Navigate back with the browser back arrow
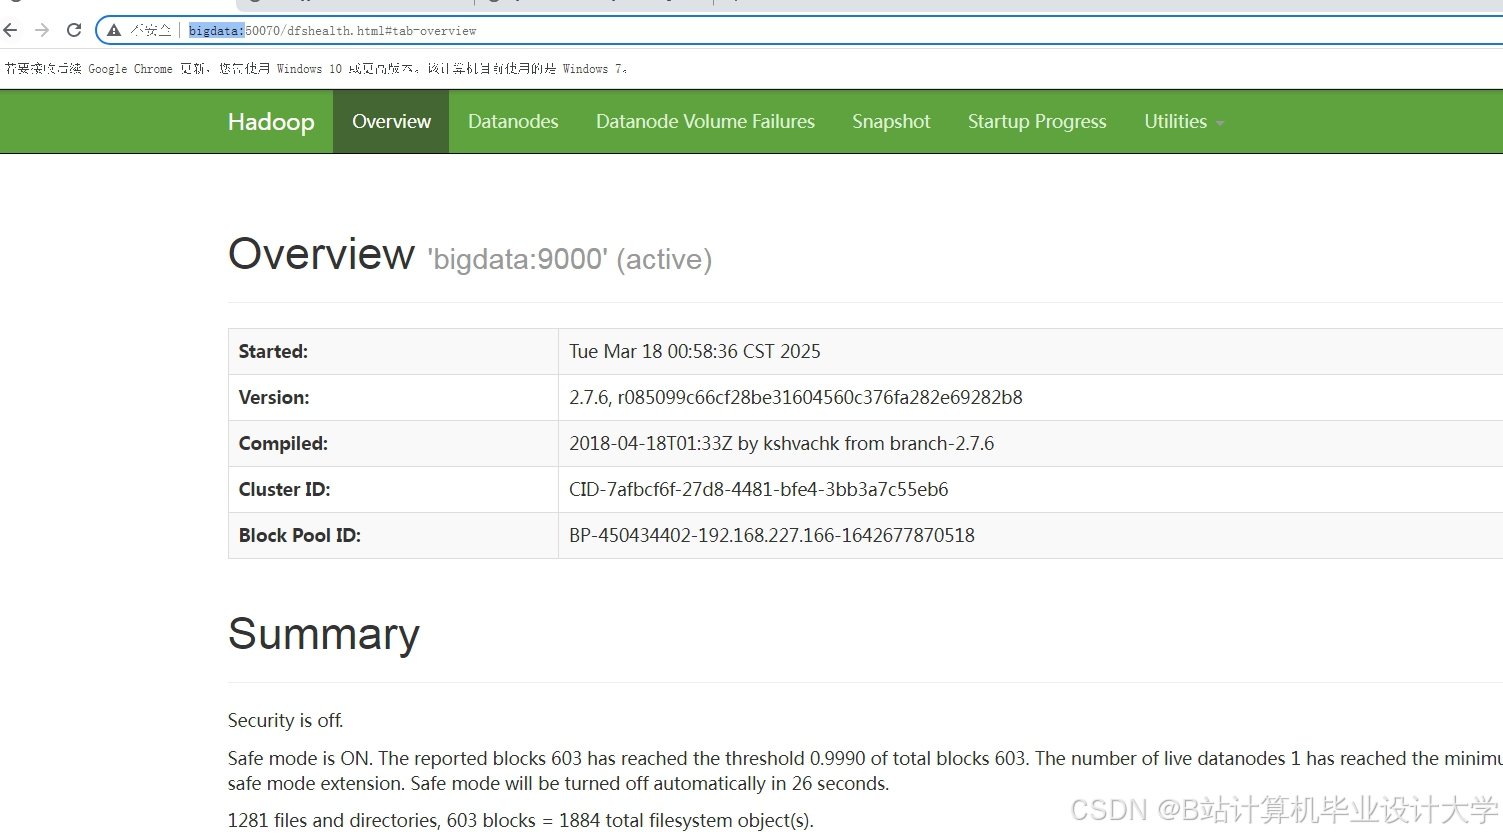Viewport: 1503px width, 836px height. click(10, 30)
